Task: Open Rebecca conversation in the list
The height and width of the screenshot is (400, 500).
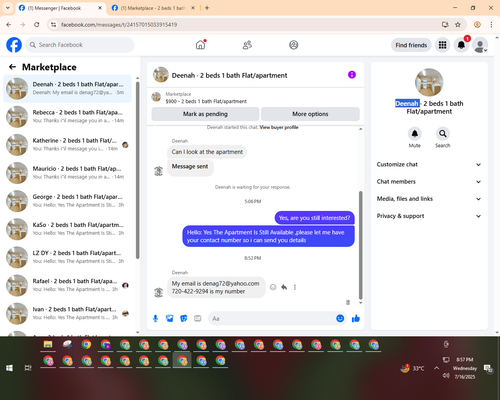Action: [x=67, y=117]
